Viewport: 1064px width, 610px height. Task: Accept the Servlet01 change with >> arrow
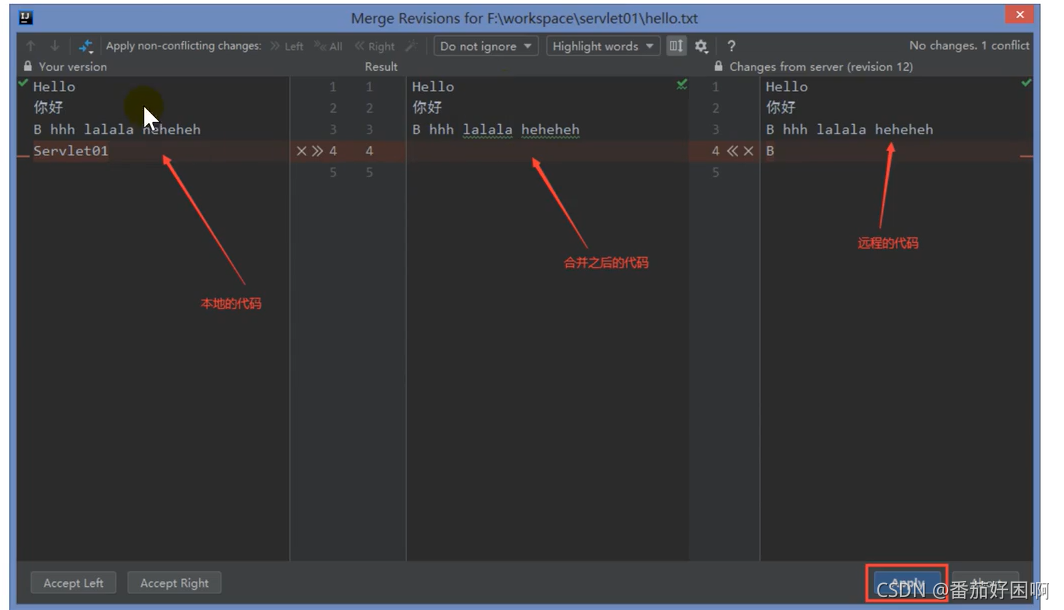click(317, 151)
